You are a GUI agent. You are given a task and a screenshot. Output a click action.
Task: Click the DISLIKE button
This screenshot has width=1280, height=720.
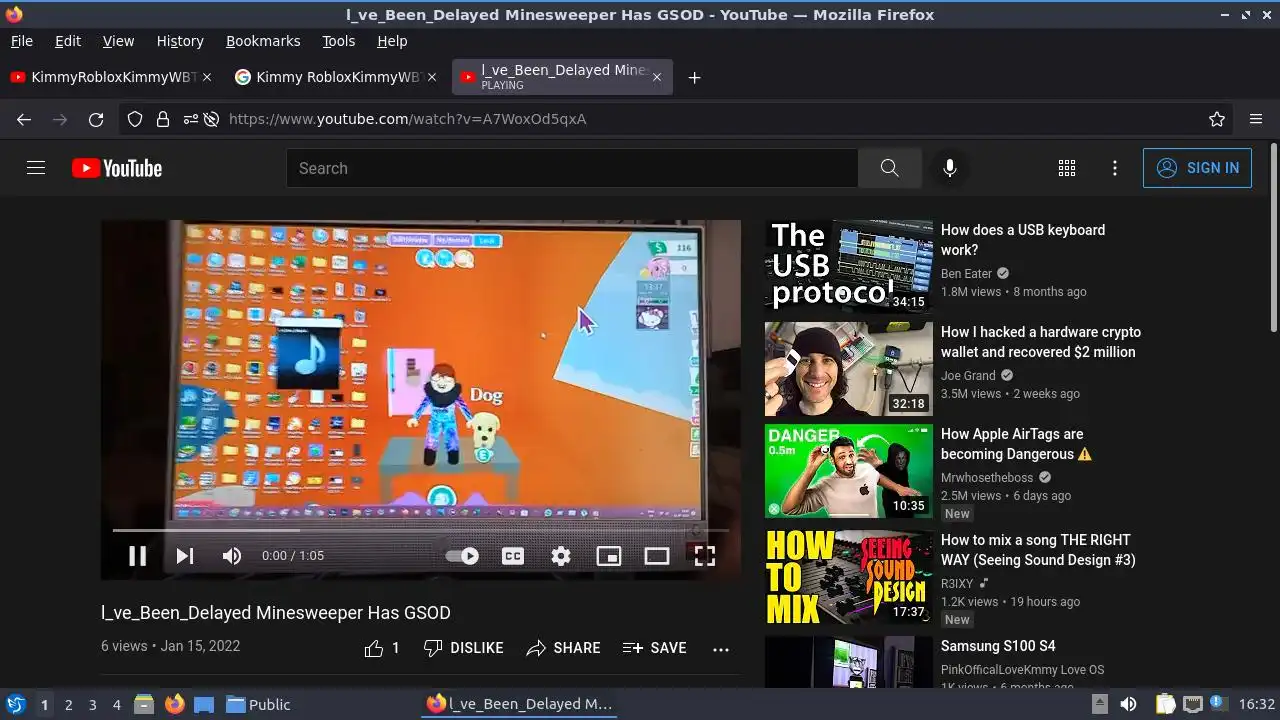[463, 648]
